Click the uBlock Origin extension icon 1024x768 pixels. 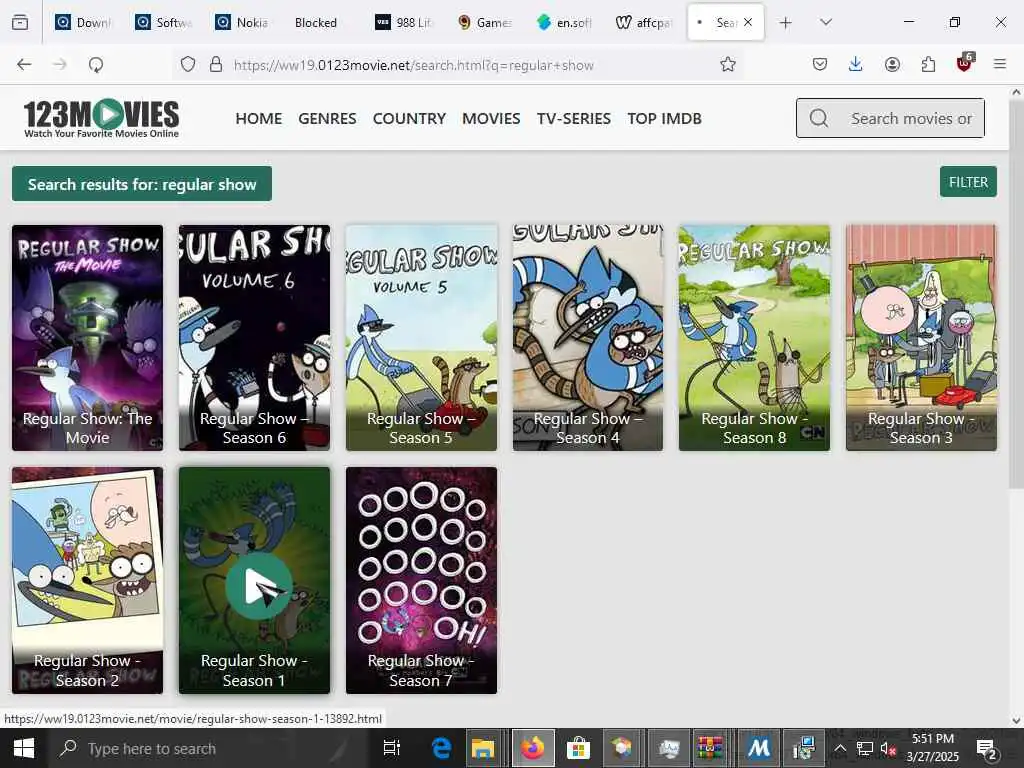coord(965,63)
